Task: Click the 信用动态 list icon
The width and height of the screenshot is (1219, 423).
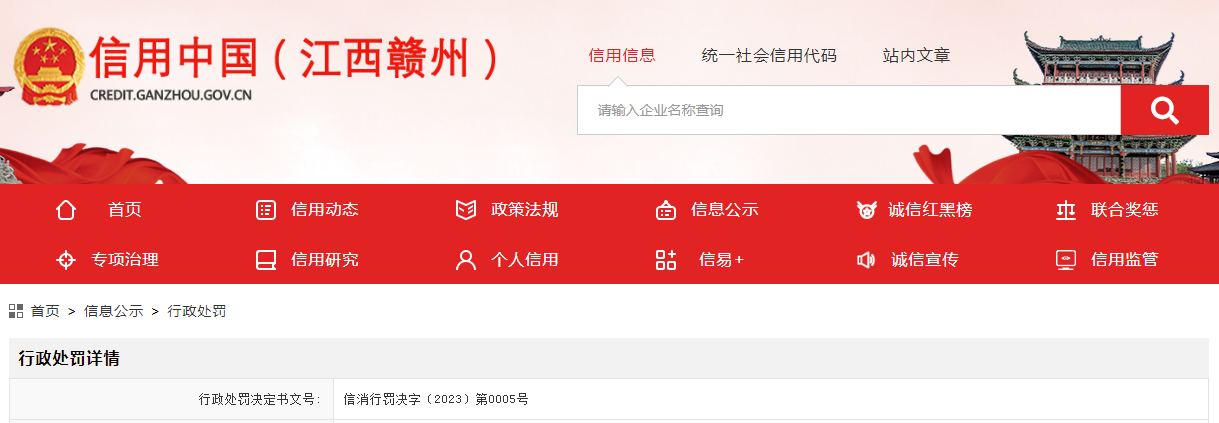Action: (266, 210)
